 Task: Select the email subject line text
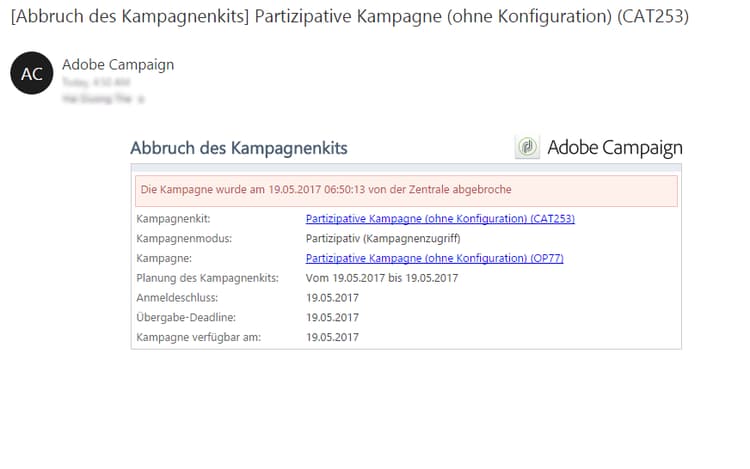350,16
